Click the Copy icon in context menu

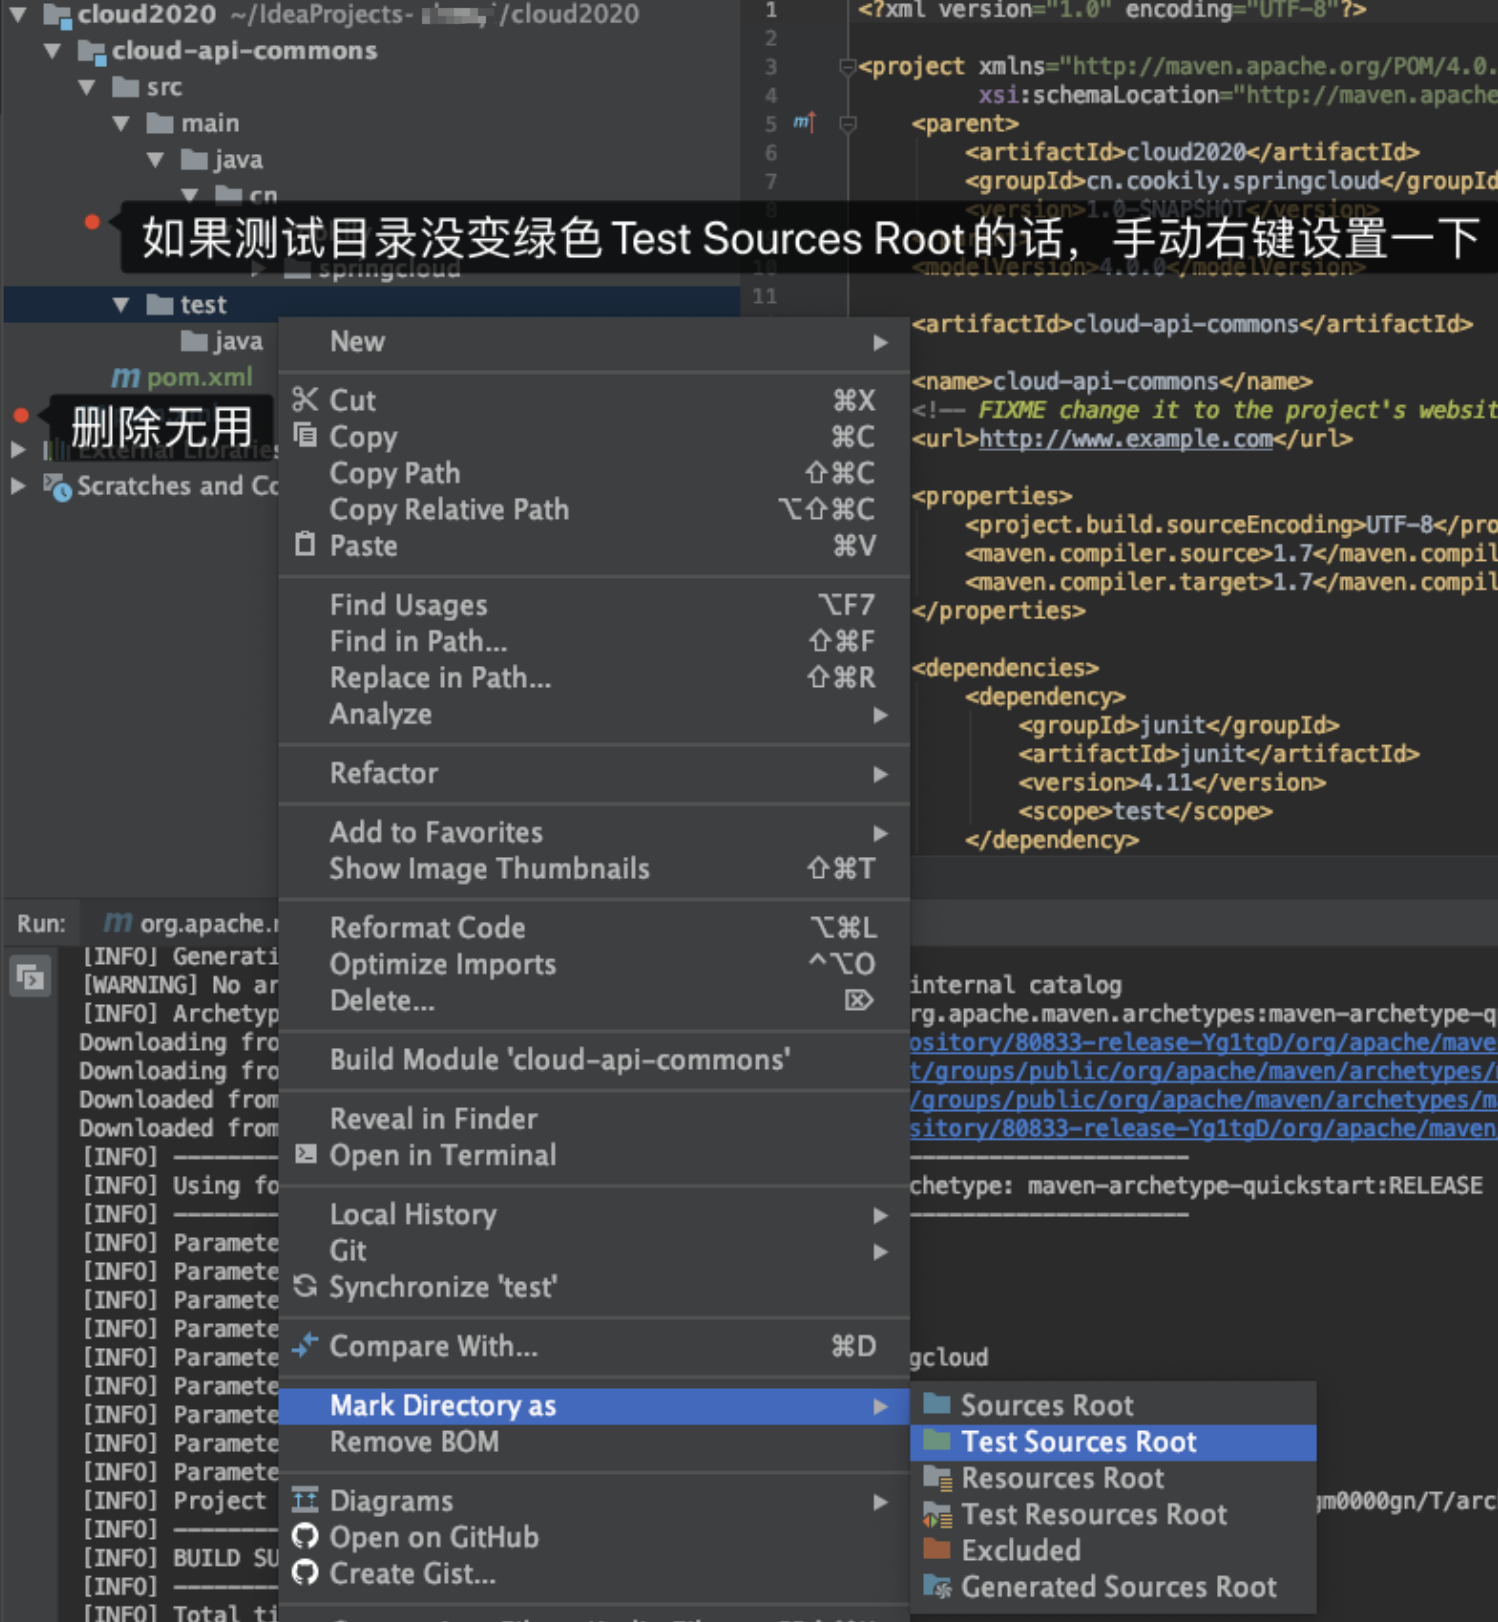(x=305, y=436)
